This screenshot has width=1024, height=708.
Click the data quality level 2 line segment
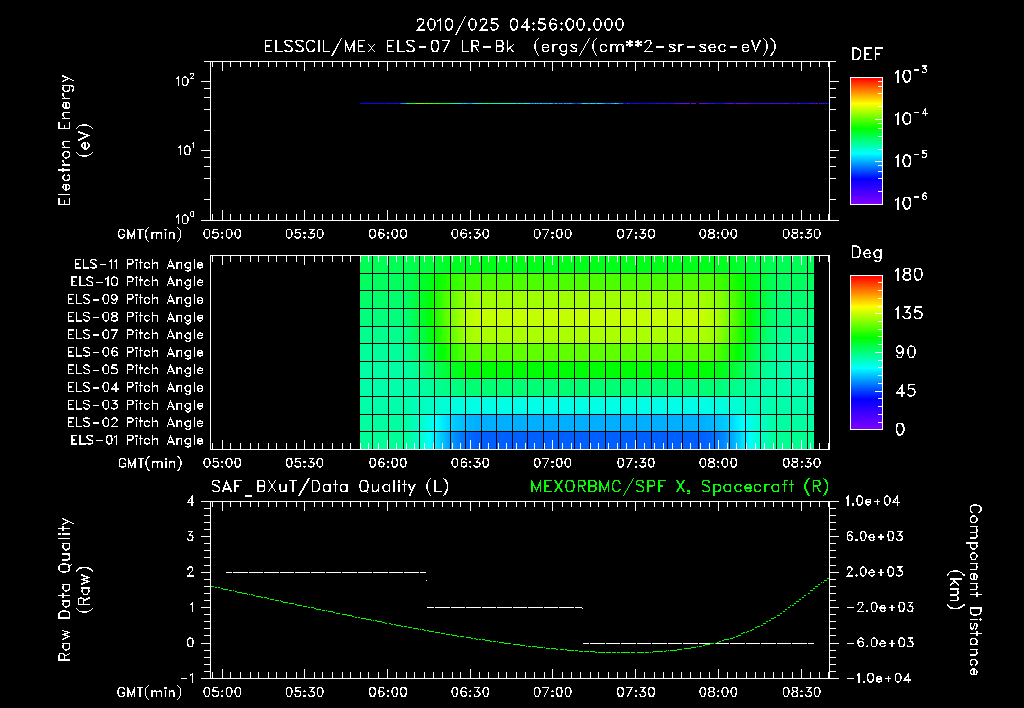(x=326, y=572)
